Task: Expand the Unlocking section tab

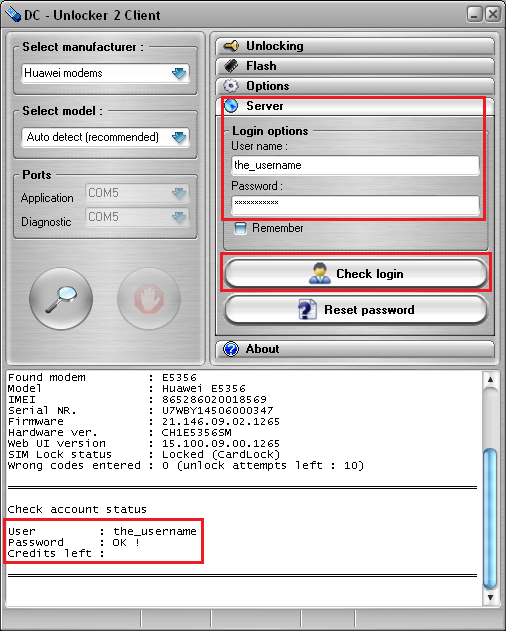Action: (x=355, y=46)
